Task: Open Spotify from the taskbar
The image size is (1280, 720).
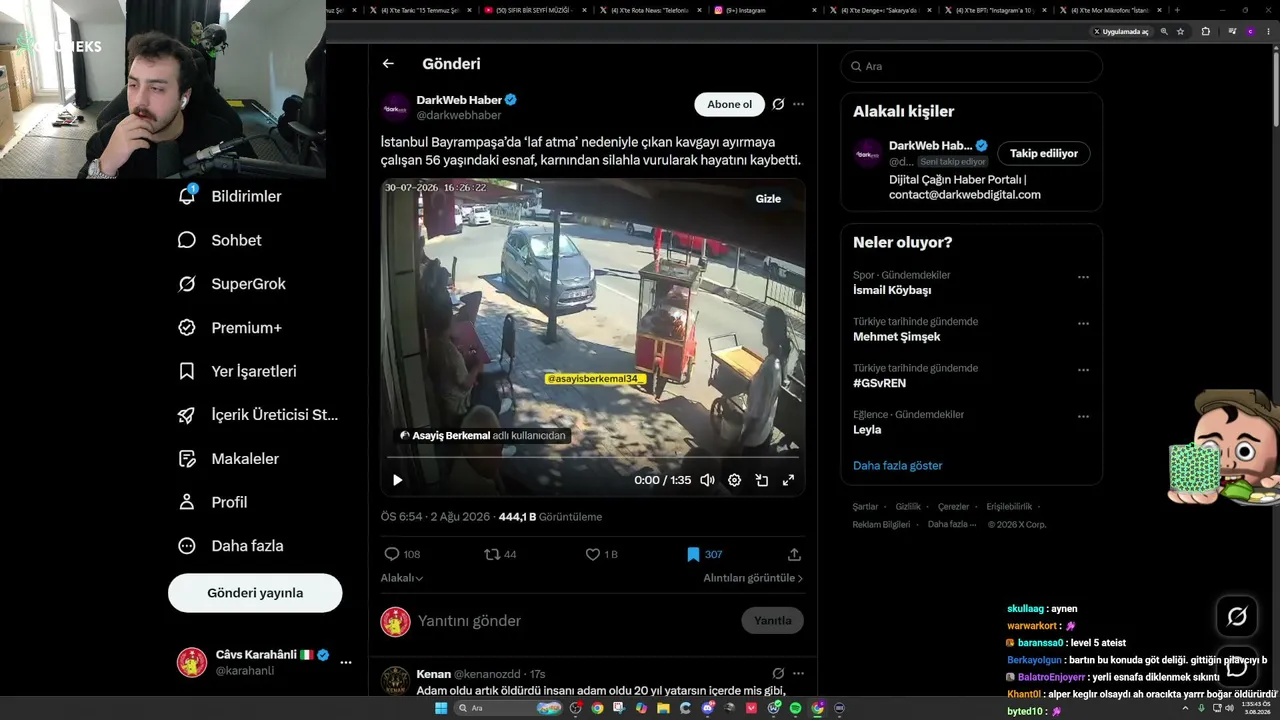Action: pos(796,708)
